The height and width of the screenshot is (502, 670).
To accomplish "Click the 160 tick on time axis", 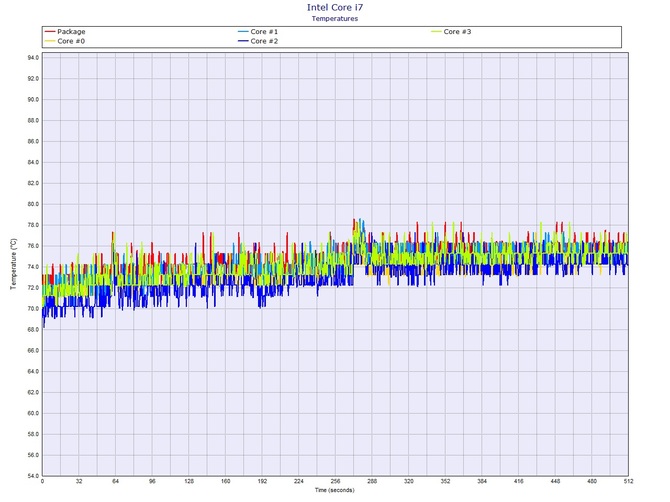I will pos(226,481).
